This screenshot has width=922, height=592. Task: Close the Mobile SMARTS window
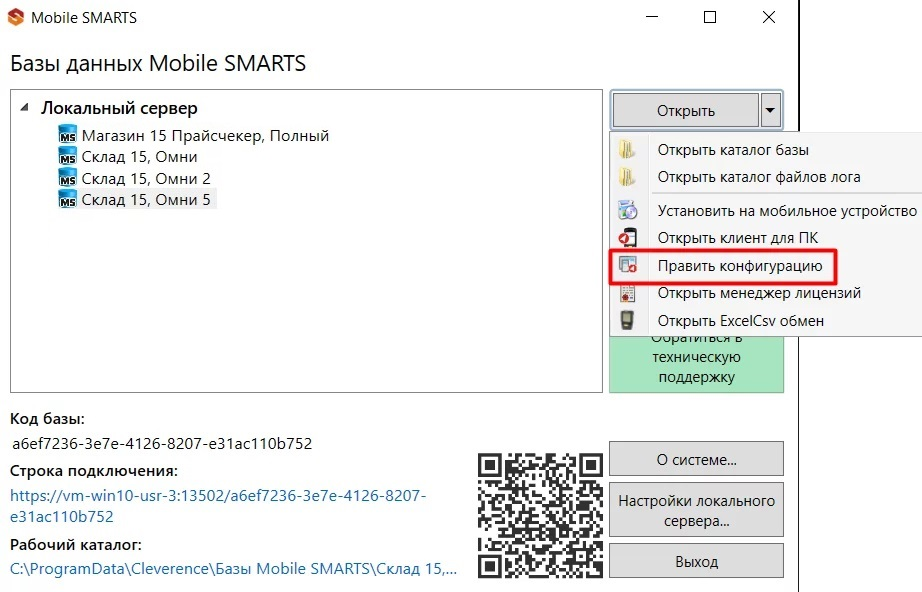(769, 17)
